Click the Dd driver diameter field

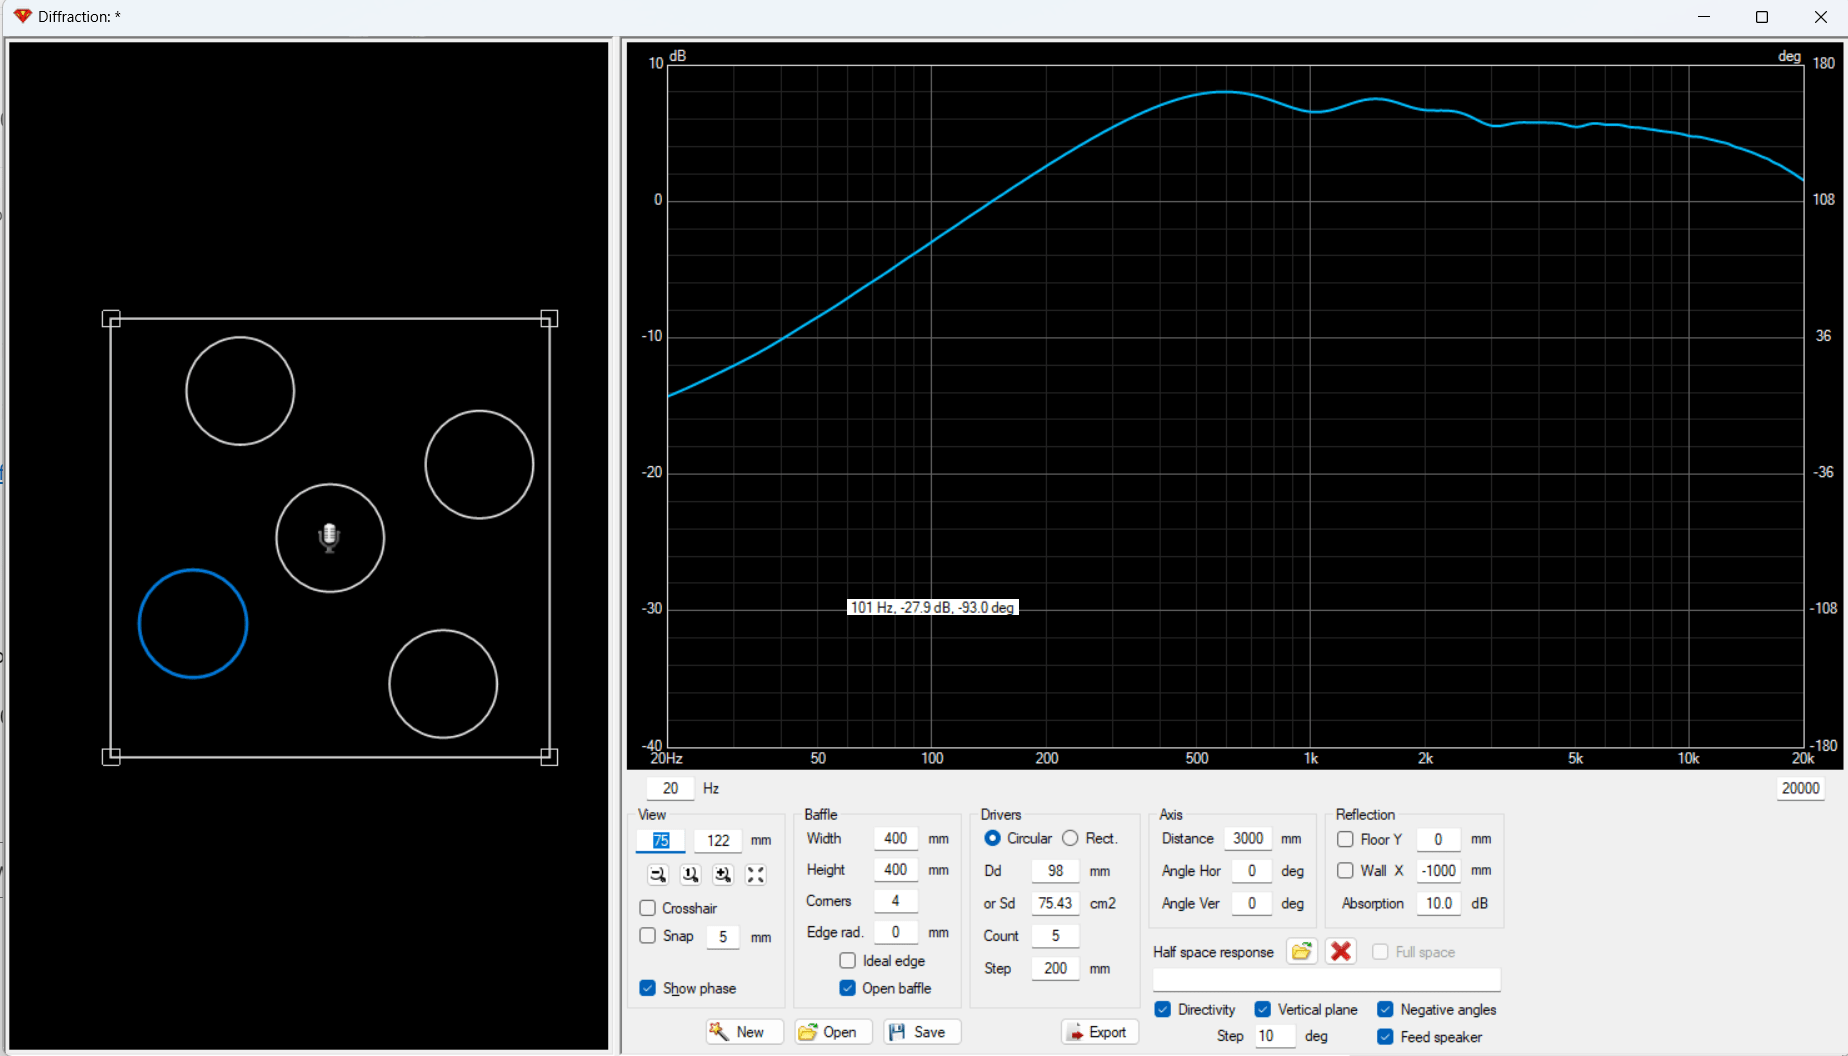click(1056, 871)
